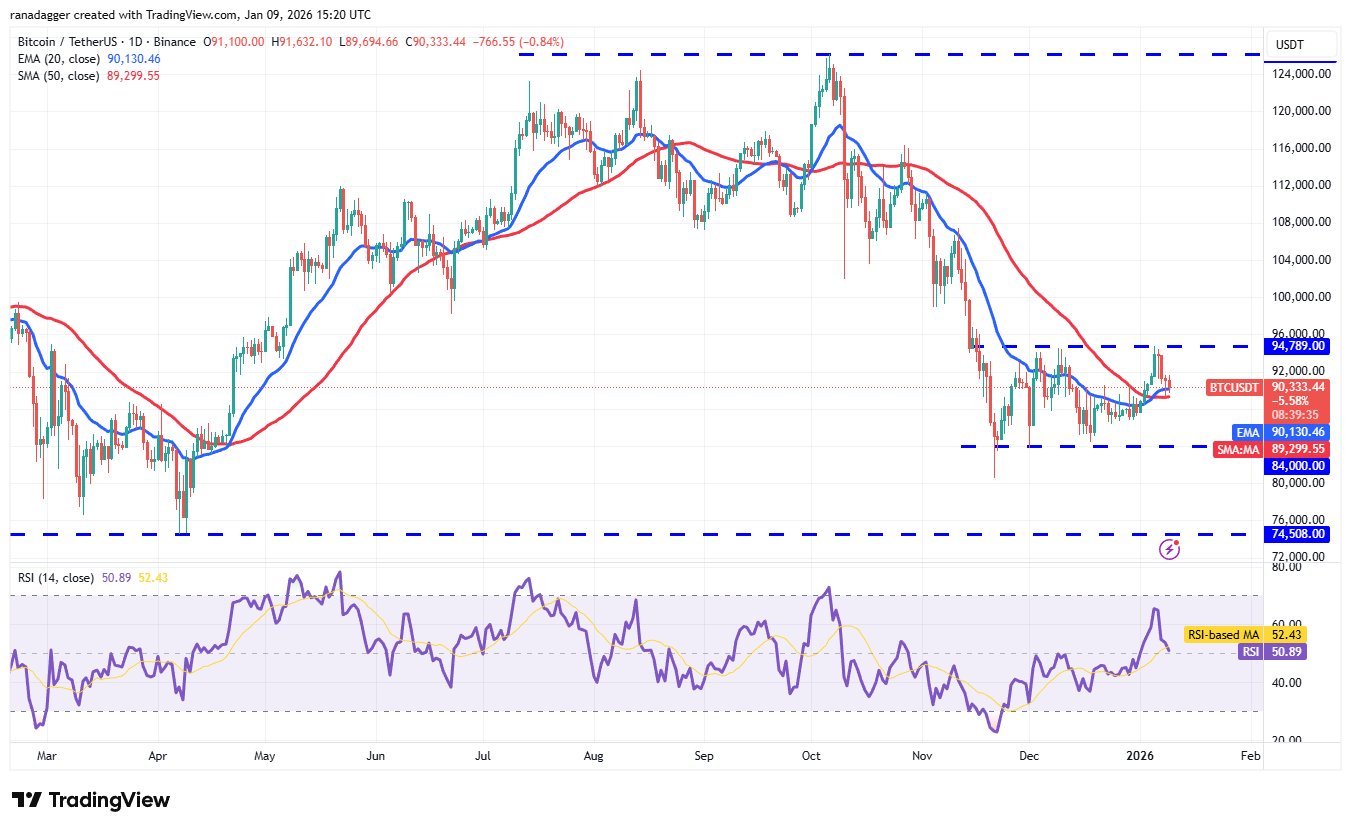Click the TradingView logo at bottom left

point(91,800)
